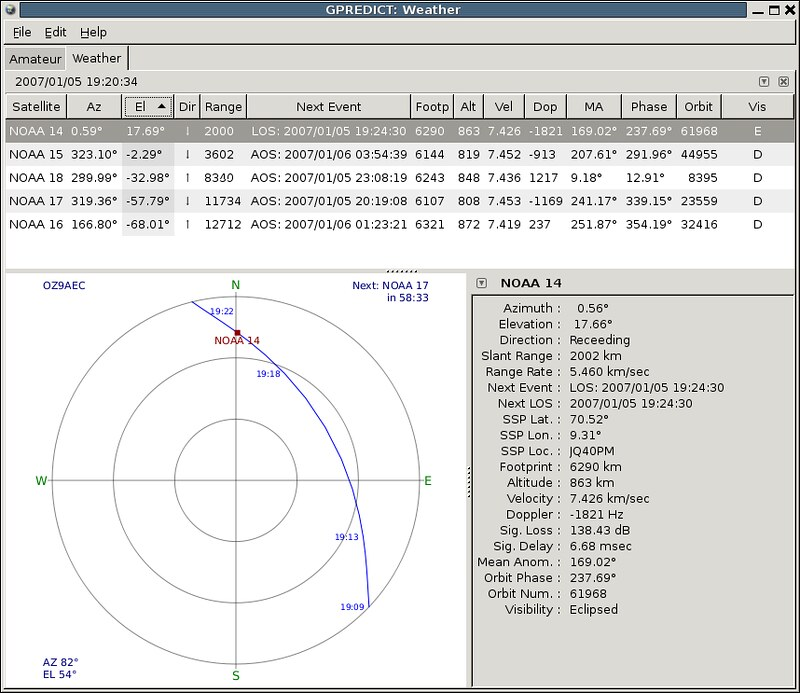Screen dimensions: 800x693
Task: Click the 19:13 time marker on pass track
Action: click(x=346, y=537)
